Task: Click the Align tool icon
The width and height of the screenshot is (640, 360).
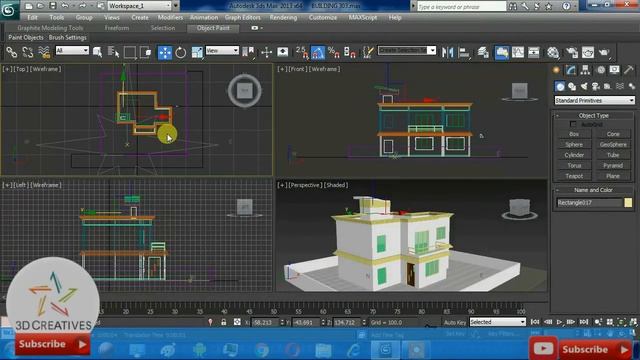Action: click(464, 52)
